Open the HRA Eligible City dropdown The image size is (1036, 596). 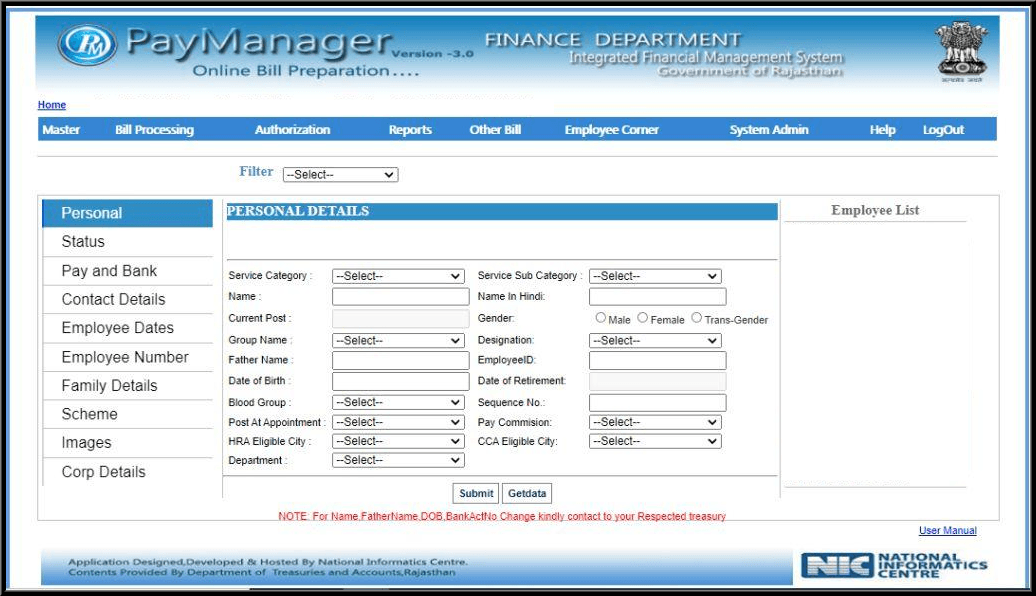coord(398,441)
